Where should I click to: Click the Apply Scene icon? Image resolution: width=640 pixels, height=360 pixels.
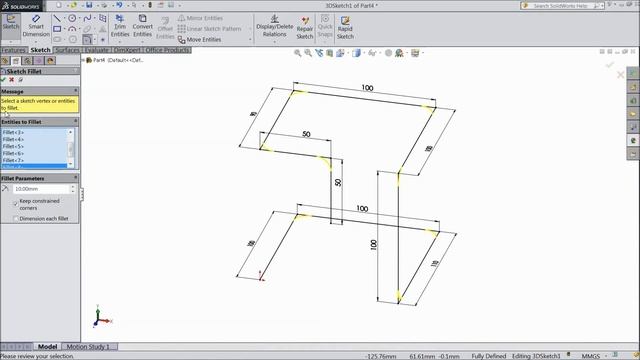[x=399, y=53]
